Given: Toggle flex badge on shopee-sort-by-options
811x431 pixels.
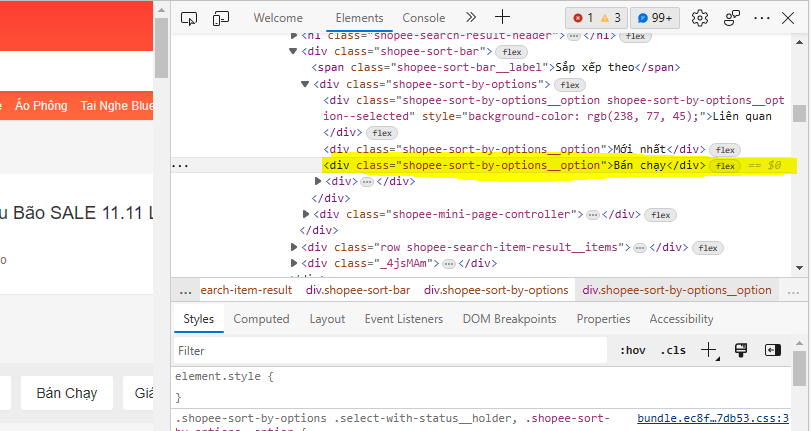Looking at the screenshot, I should tap(570, 85).
